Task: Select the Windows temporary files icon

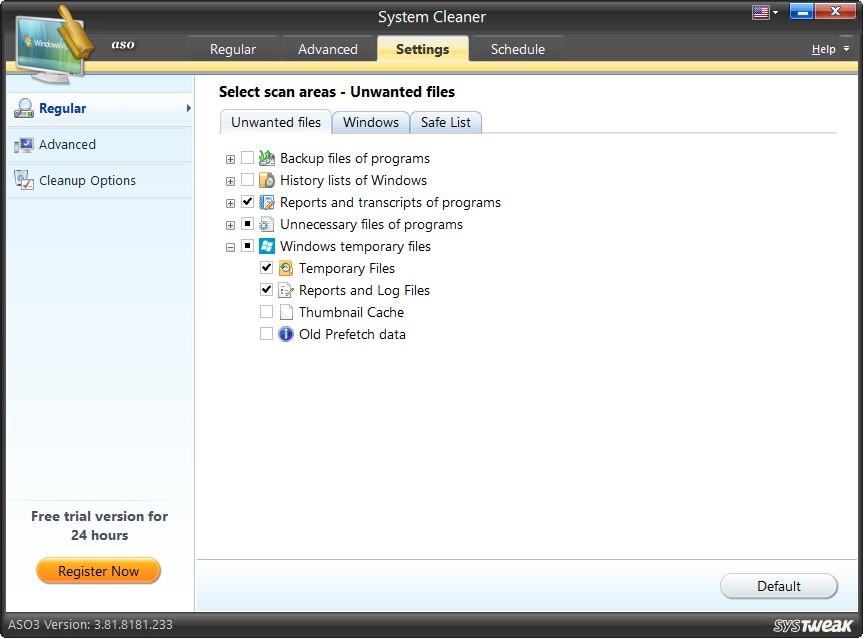Action: (265, 246)
